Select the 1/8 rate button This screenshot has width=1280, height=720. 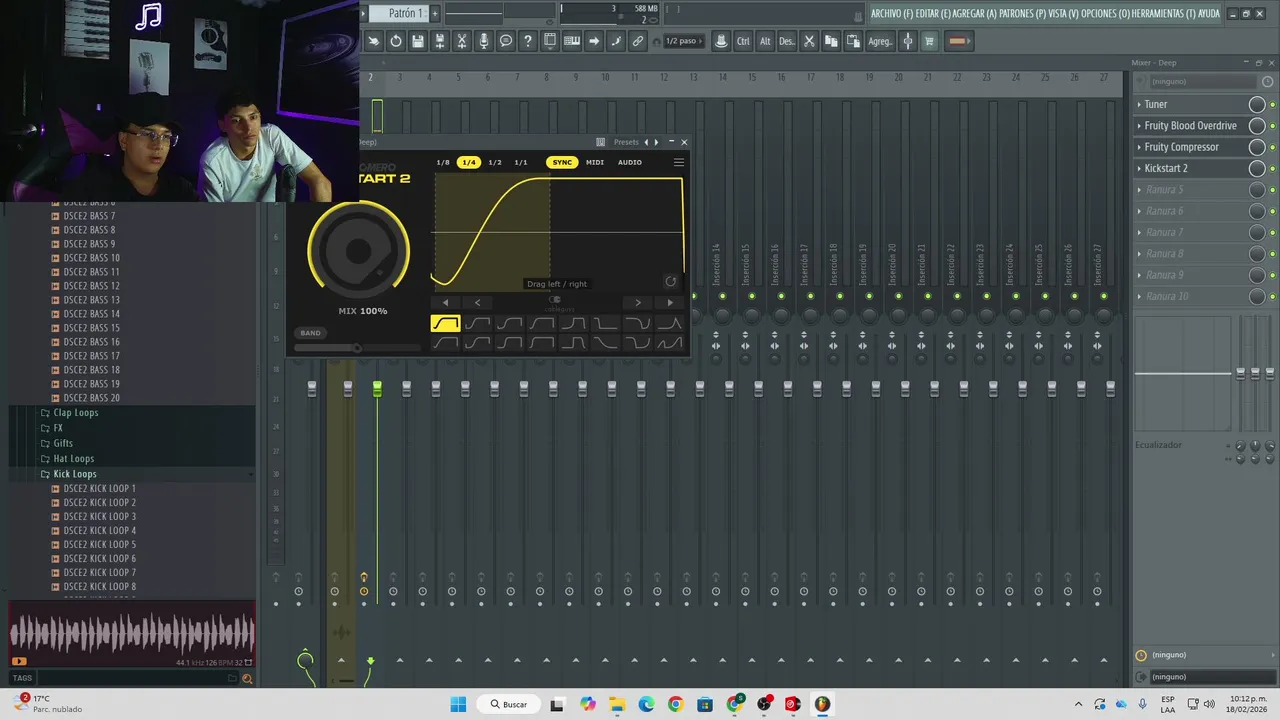(443, 162)
